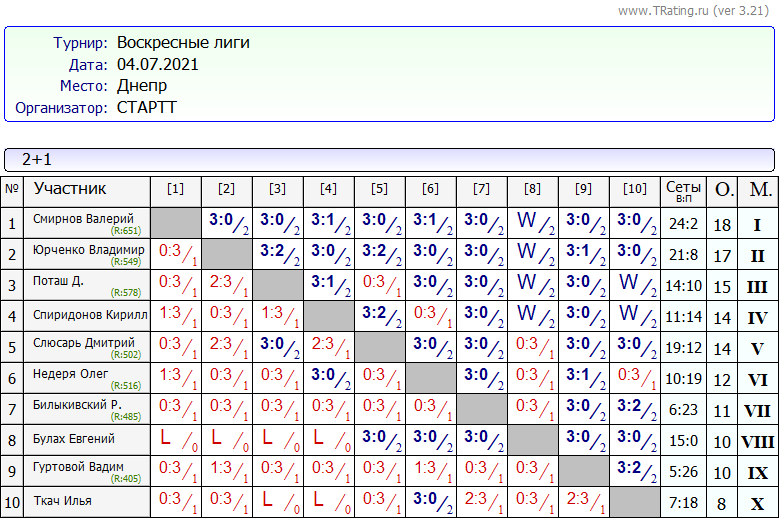The width and height of the screenshot is (779, 518).
Task: Click the Участник column header
Action: [70, 189]
